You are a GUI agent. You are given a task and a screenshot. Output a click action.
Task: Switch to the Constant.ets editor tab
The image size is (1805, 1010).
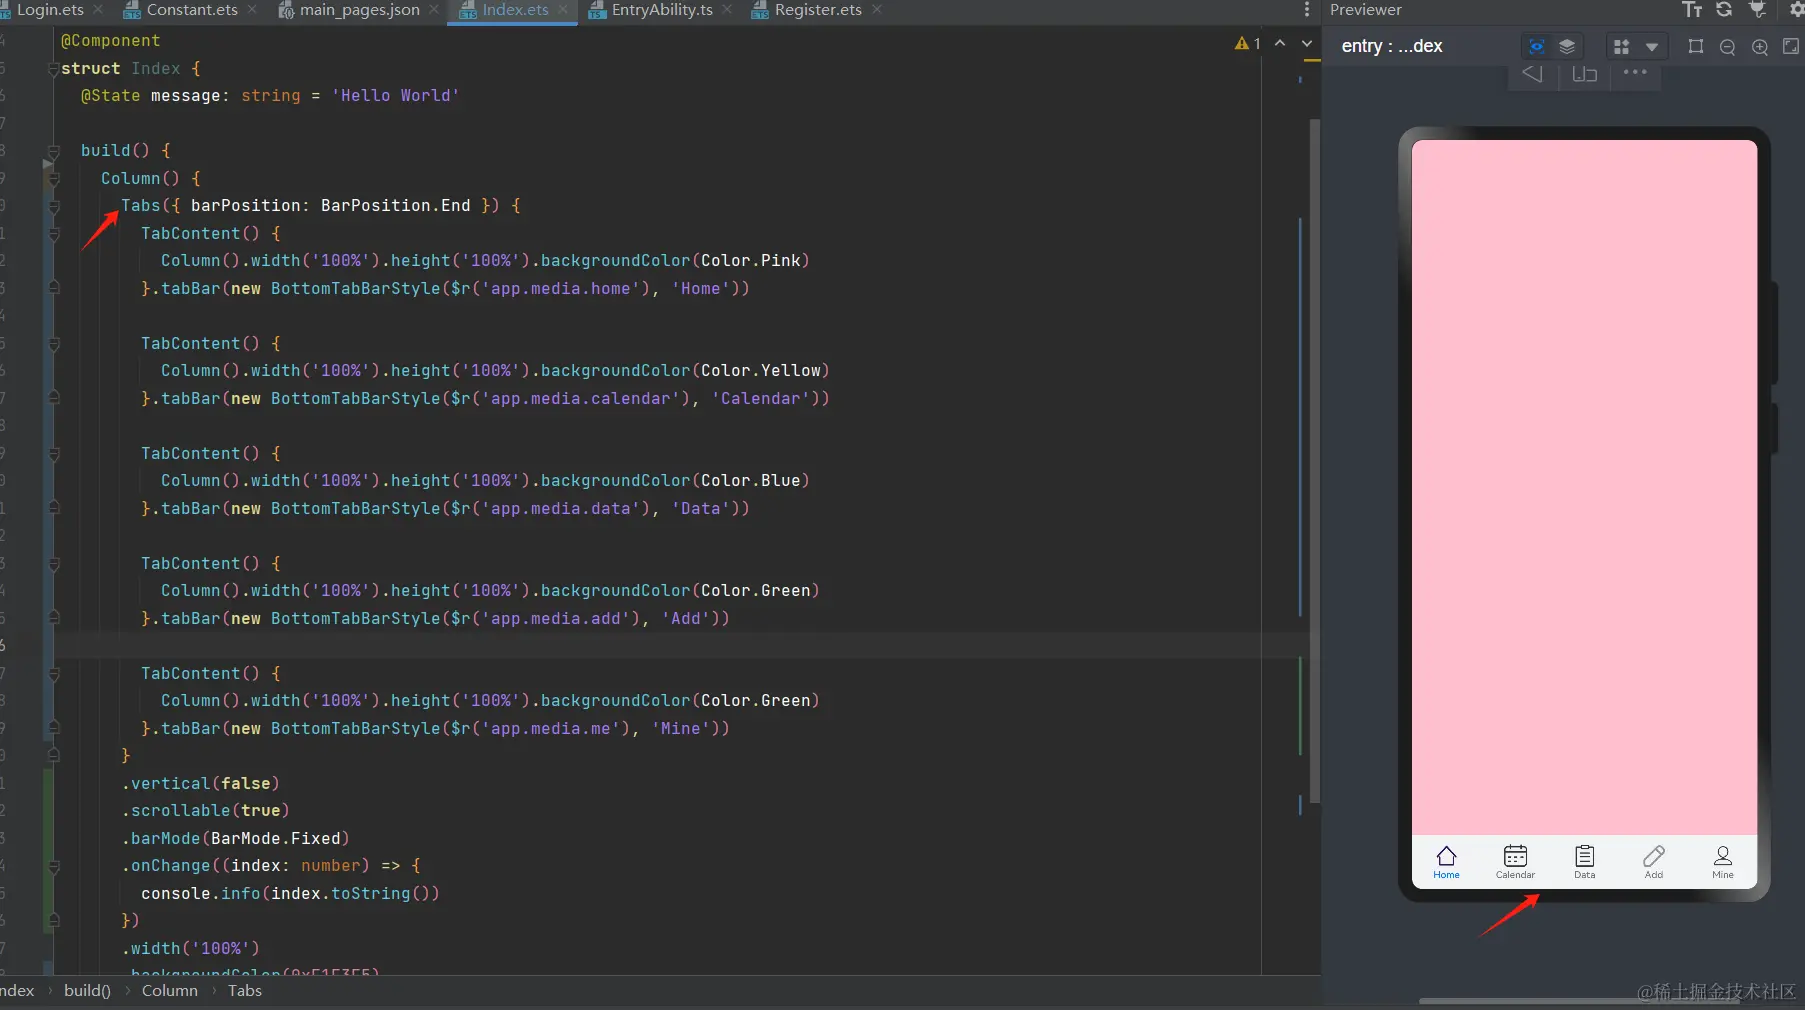pyautogui.click(x=191, y=10)
